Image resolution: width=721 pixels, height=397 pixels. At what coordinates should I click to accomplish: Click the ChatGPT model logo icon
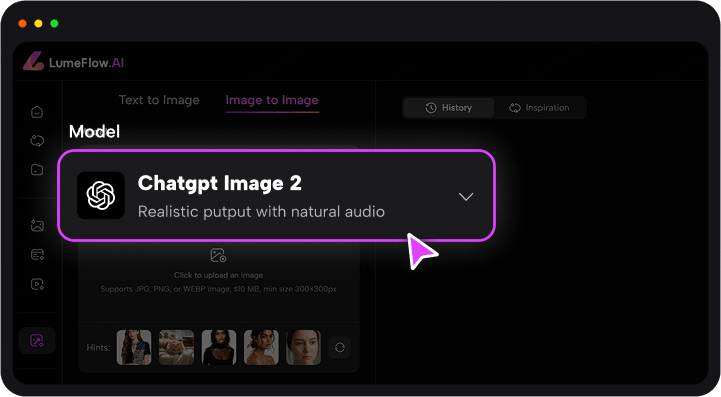101,196
